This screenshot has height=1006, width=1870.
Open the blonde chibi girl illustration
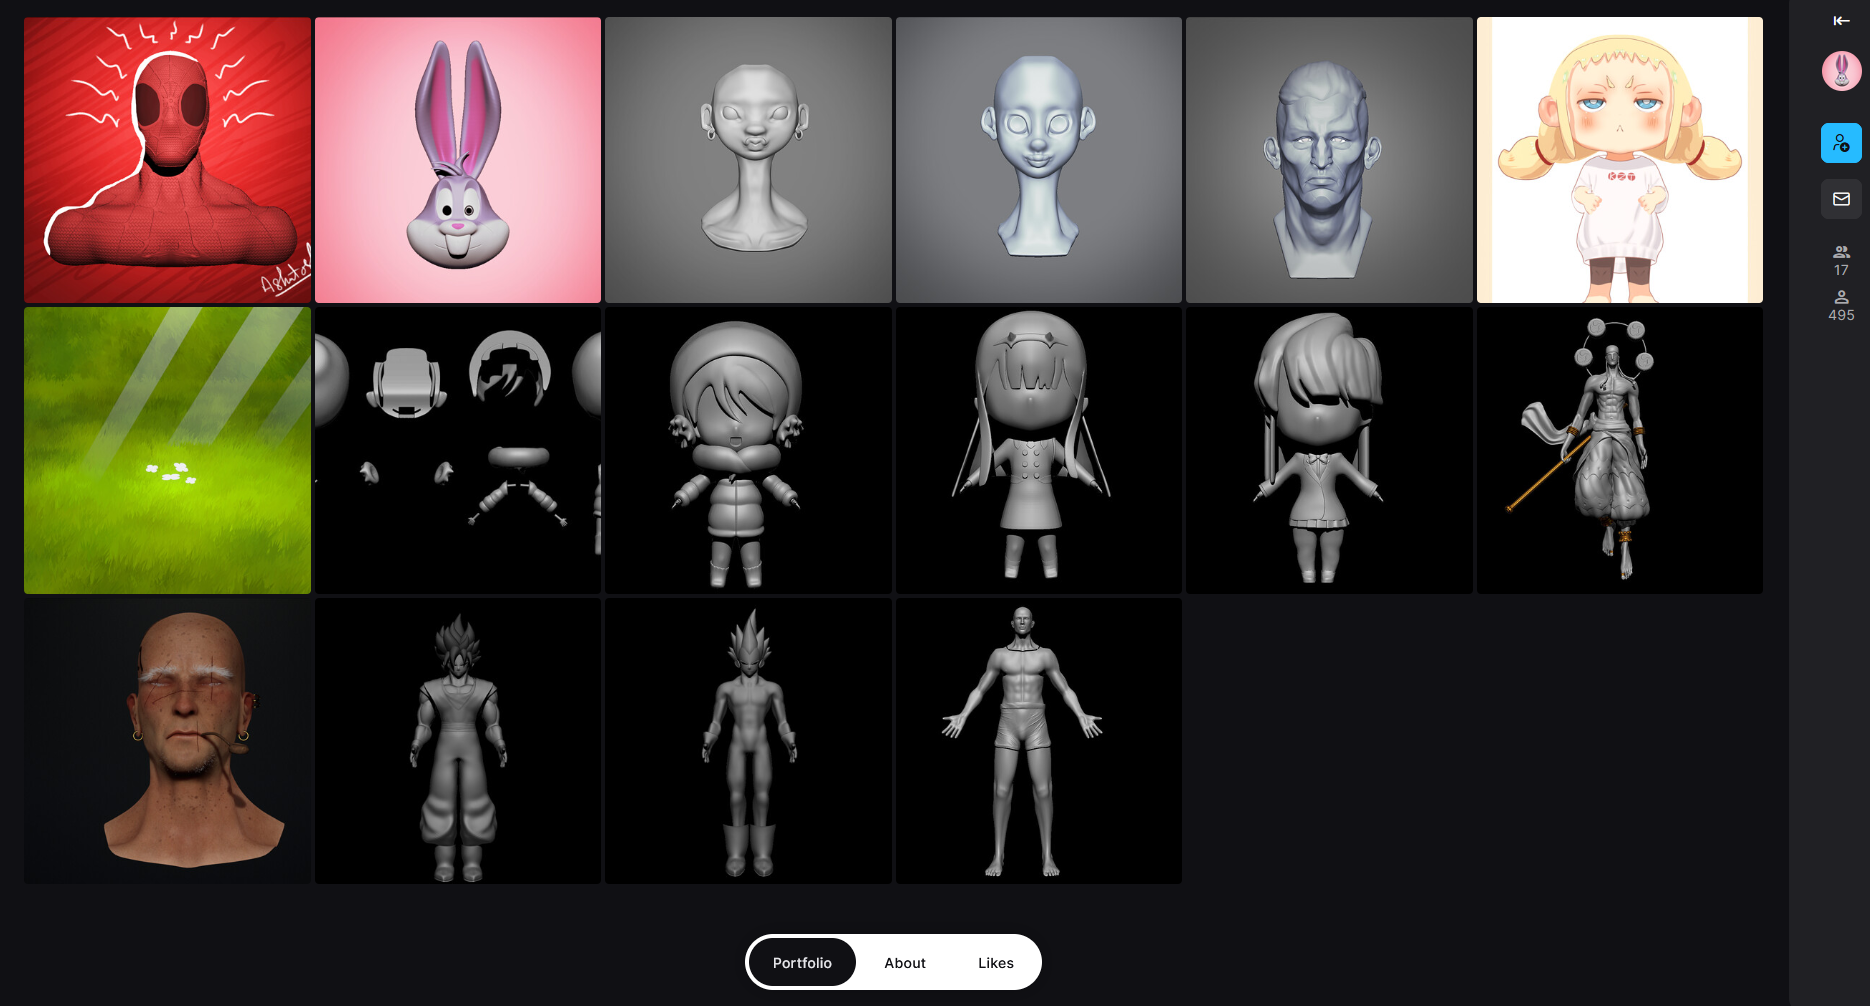tap(1620, 160)
